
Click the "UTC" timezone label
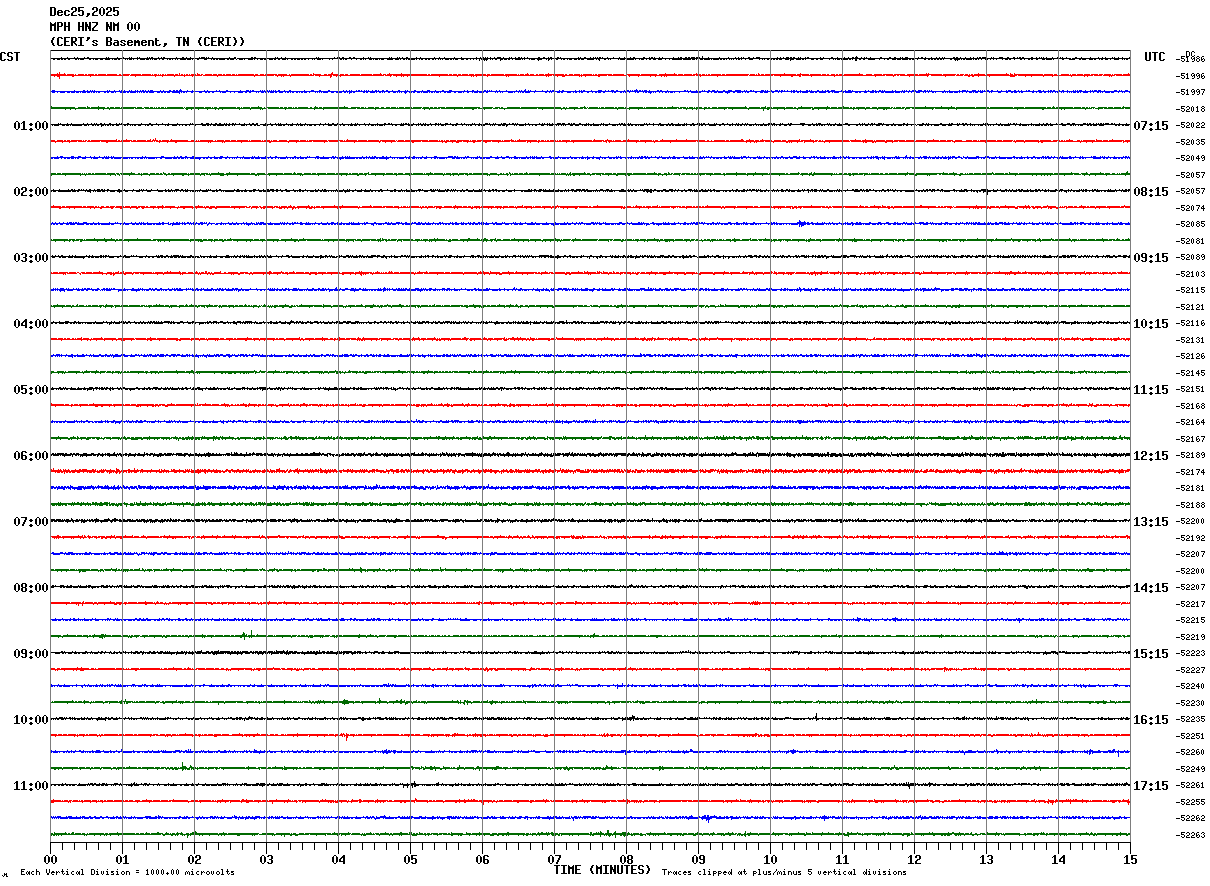point(1155,57)
